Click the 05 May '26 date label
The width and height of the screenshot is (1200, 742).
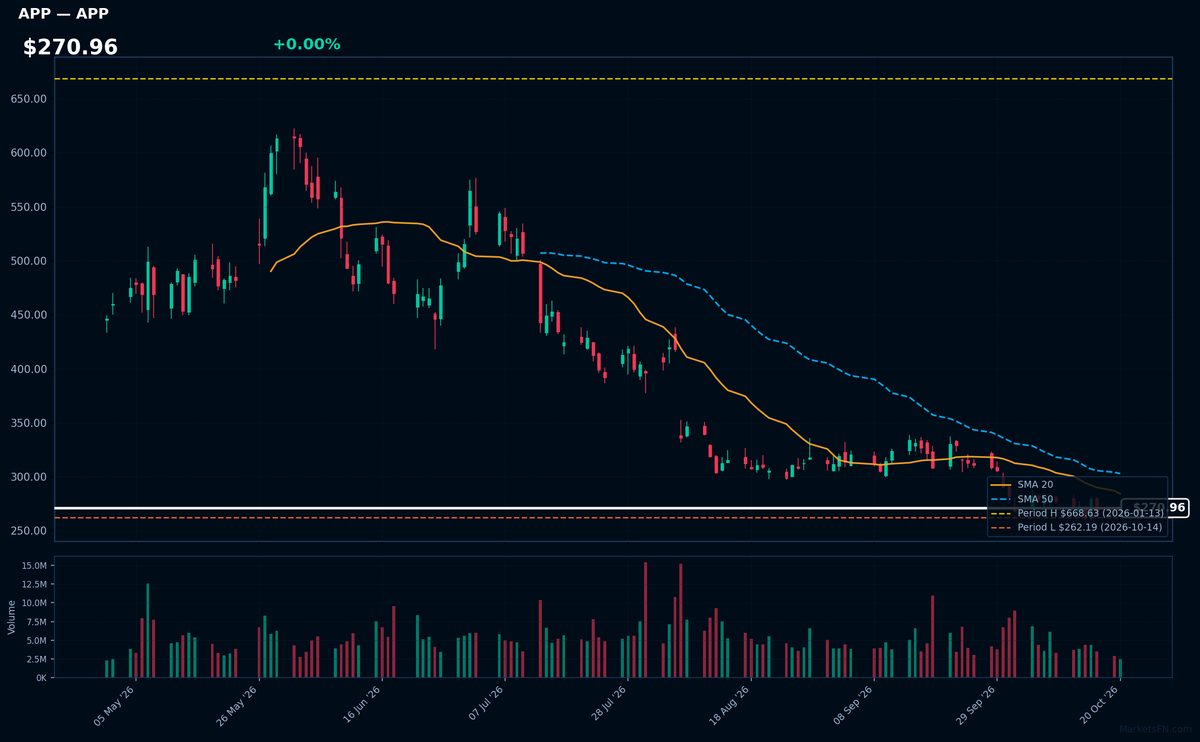114,705
